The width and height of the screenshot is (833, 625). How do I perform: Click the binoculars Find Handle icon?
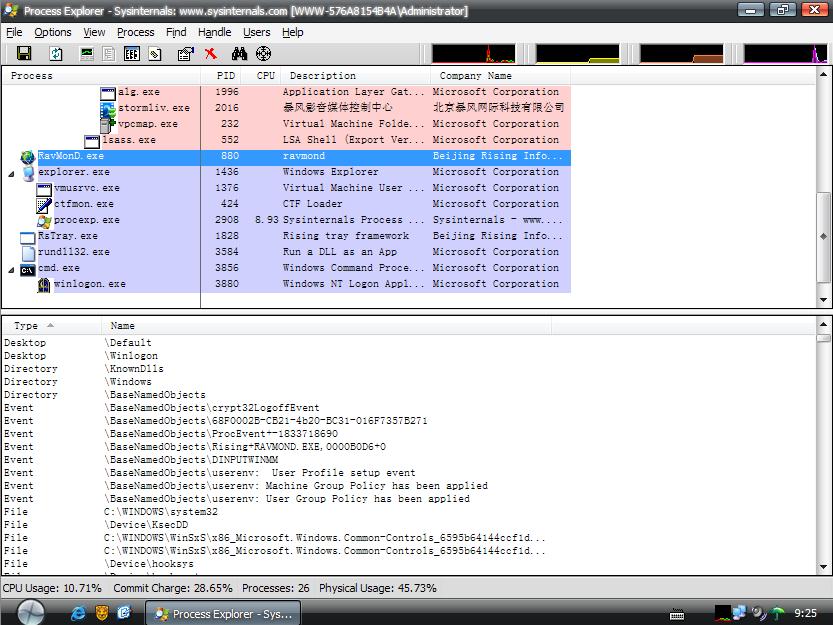[x=239, y=54]
